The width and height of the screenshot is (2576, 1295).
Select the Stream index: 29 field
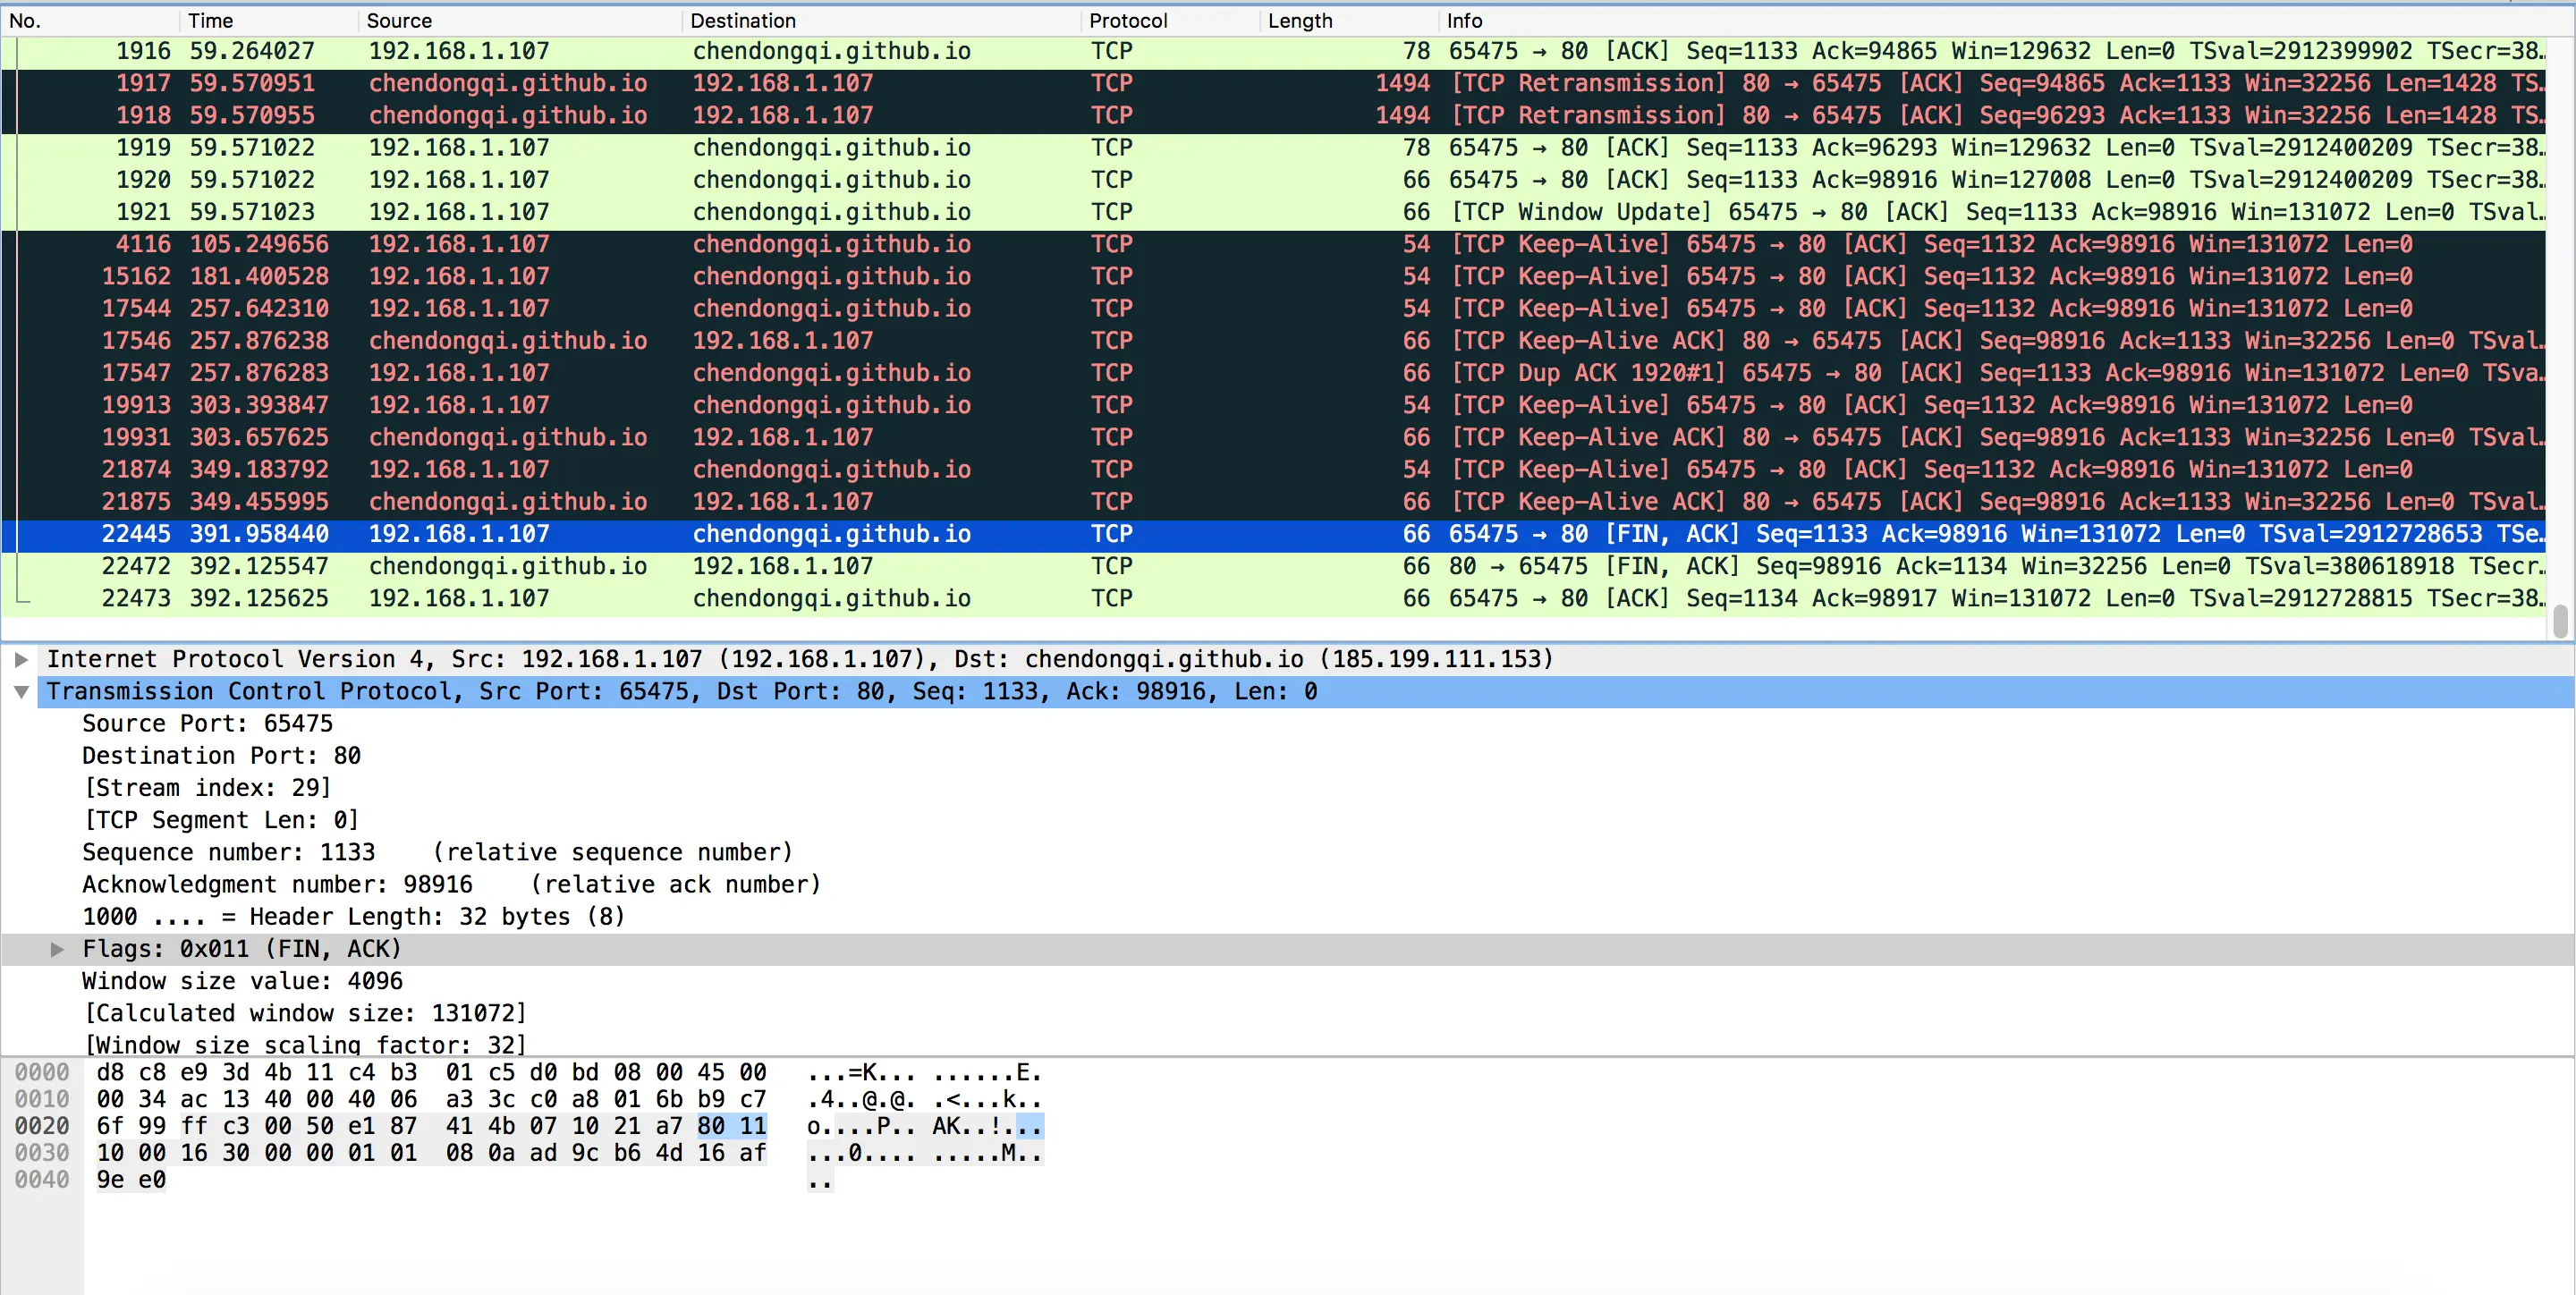pyautogui.click(x=207, y=788)
